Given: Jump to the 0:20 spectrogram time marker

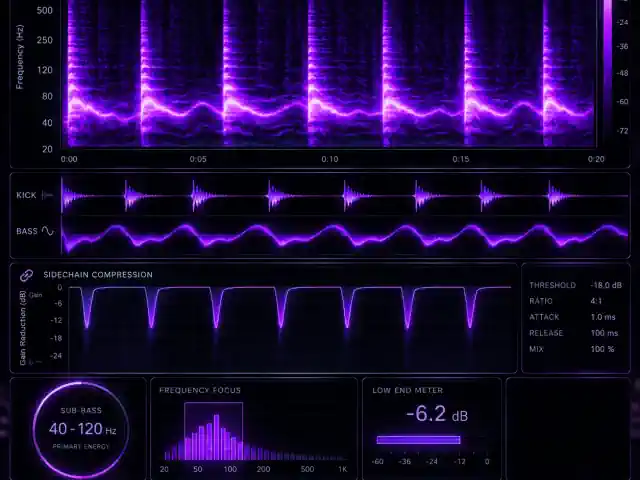Looking at the screenshot, I should (596, 159).
